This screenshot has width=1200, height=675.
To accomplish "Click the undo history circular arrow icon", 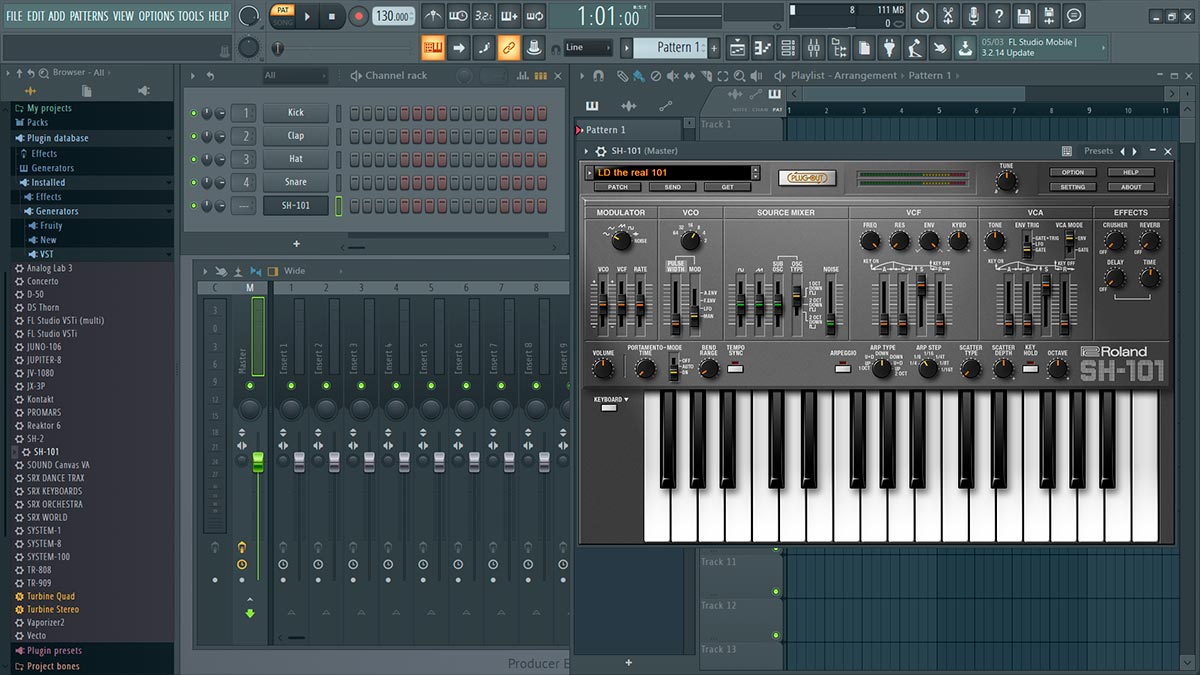I will (x=922, y=16).
